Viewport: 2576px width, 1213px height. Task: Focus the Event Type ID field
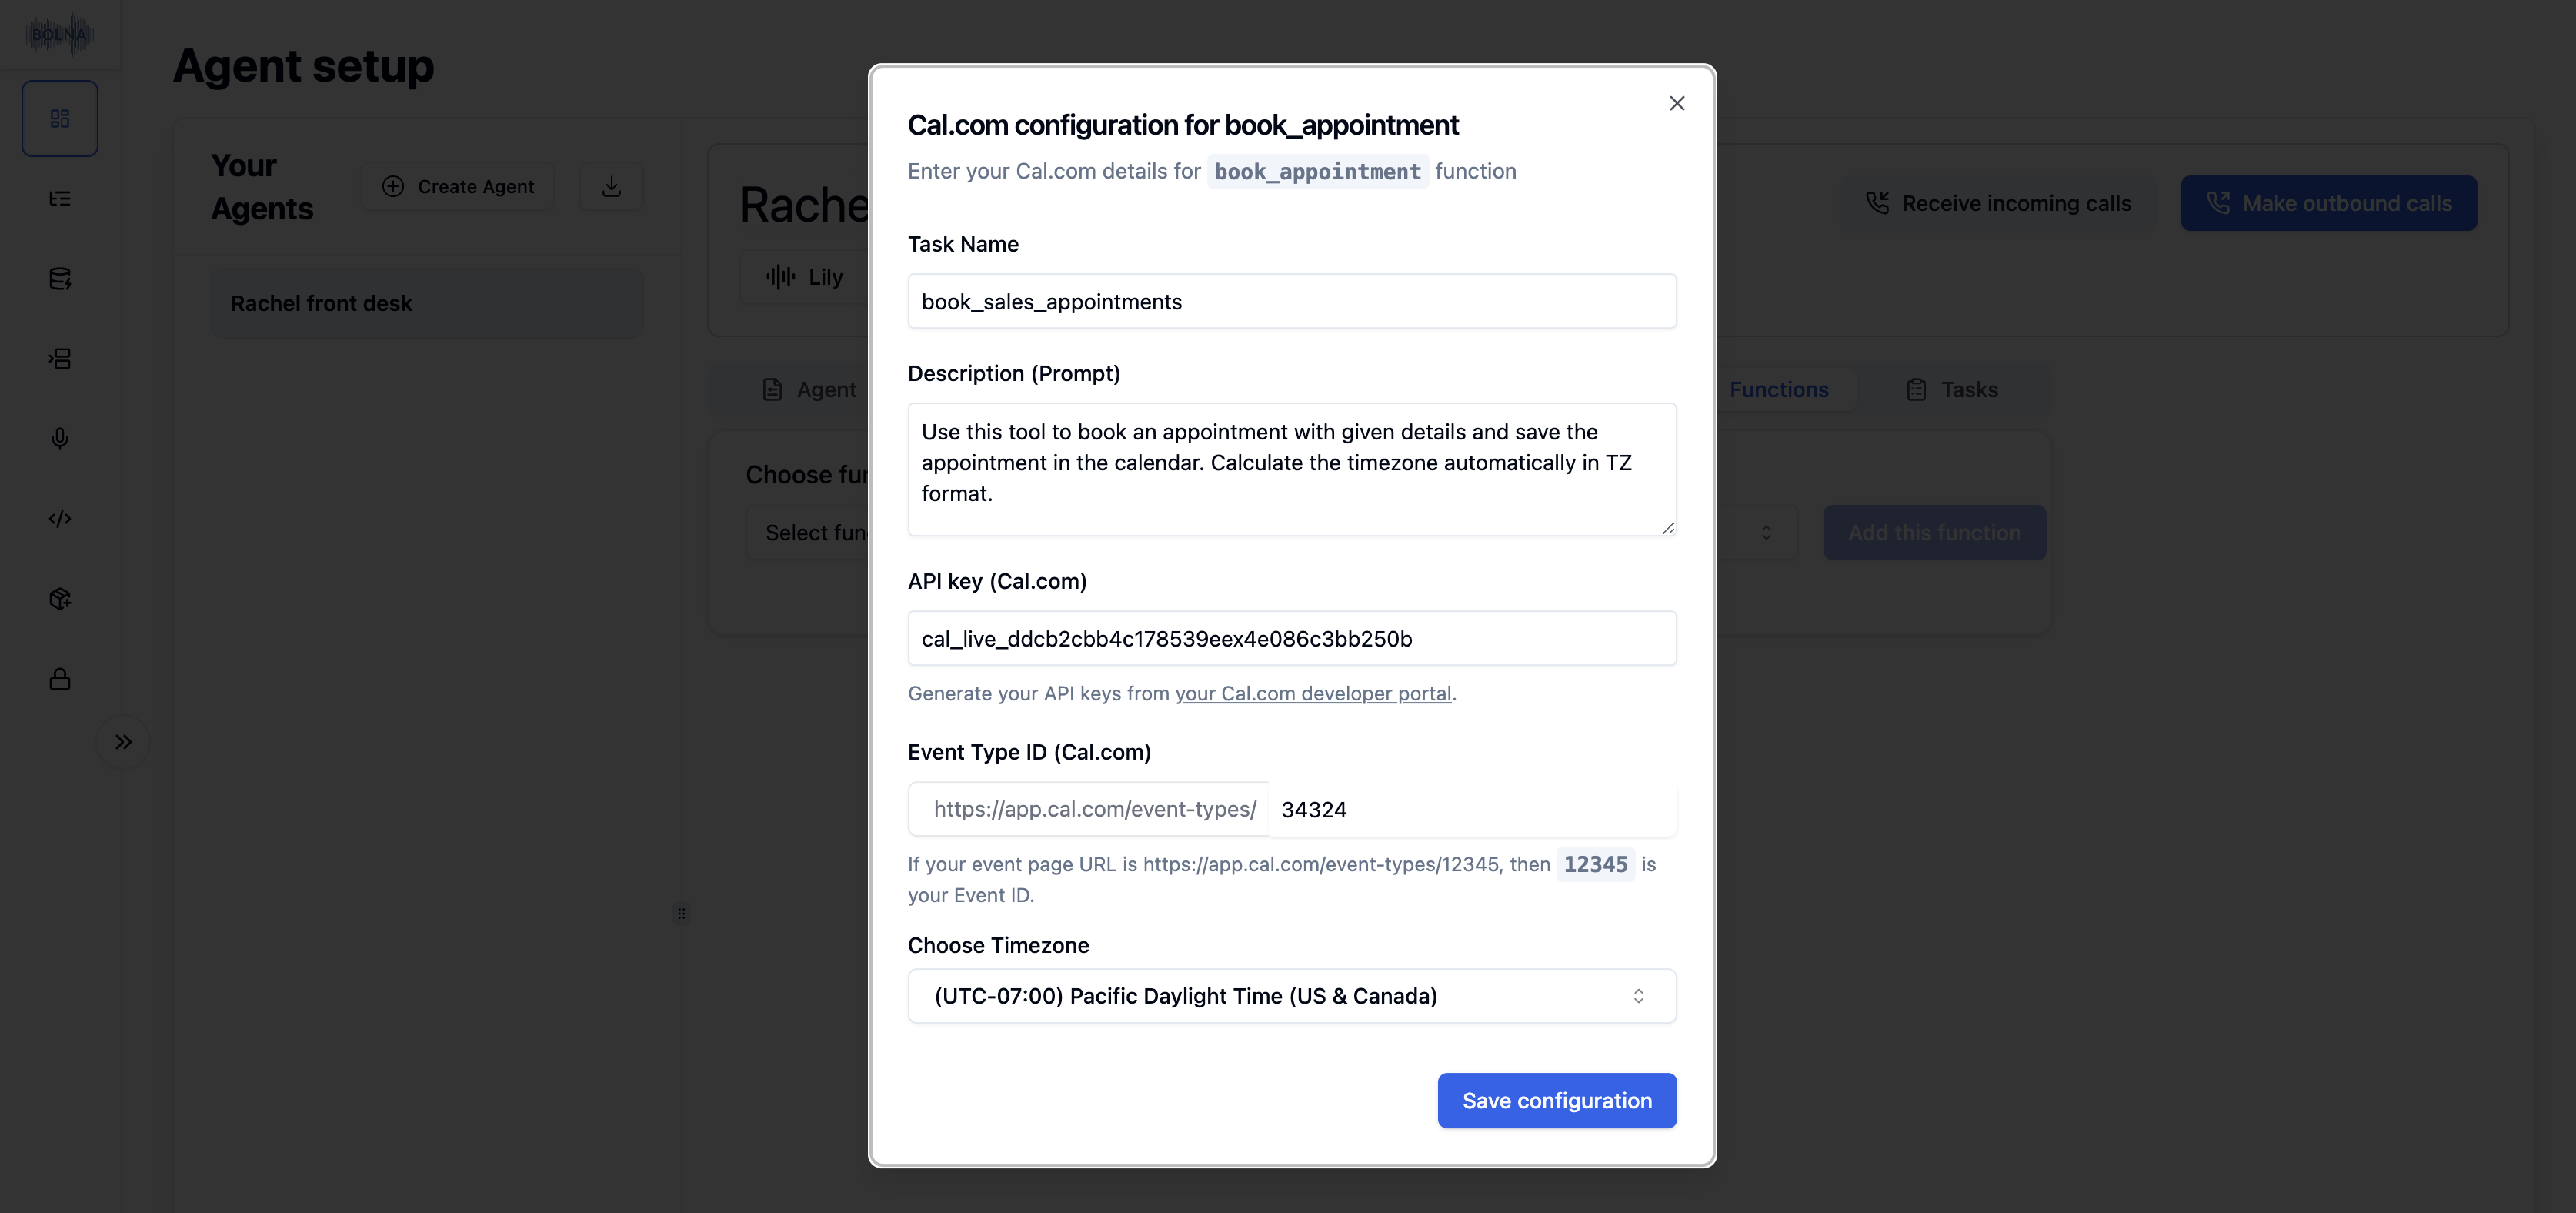point(1470,809)
